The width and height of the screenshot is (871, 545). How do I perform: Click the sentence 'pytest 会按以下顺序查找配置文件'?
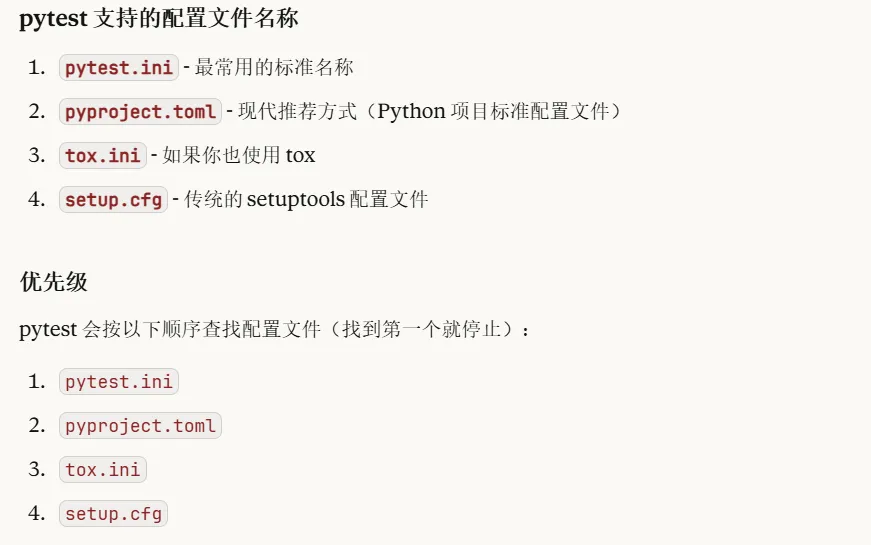pyautogui.click(x=170, y=329)
